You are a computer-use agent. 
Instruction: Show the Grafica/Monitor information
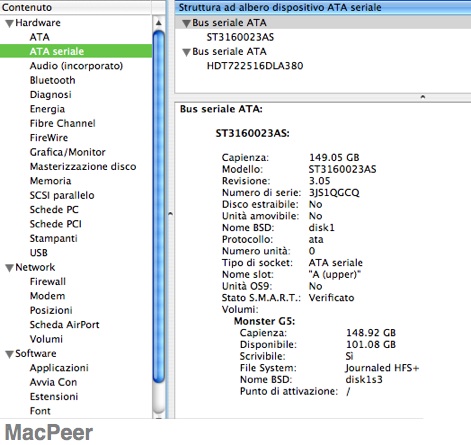click(x=67, y=152)
